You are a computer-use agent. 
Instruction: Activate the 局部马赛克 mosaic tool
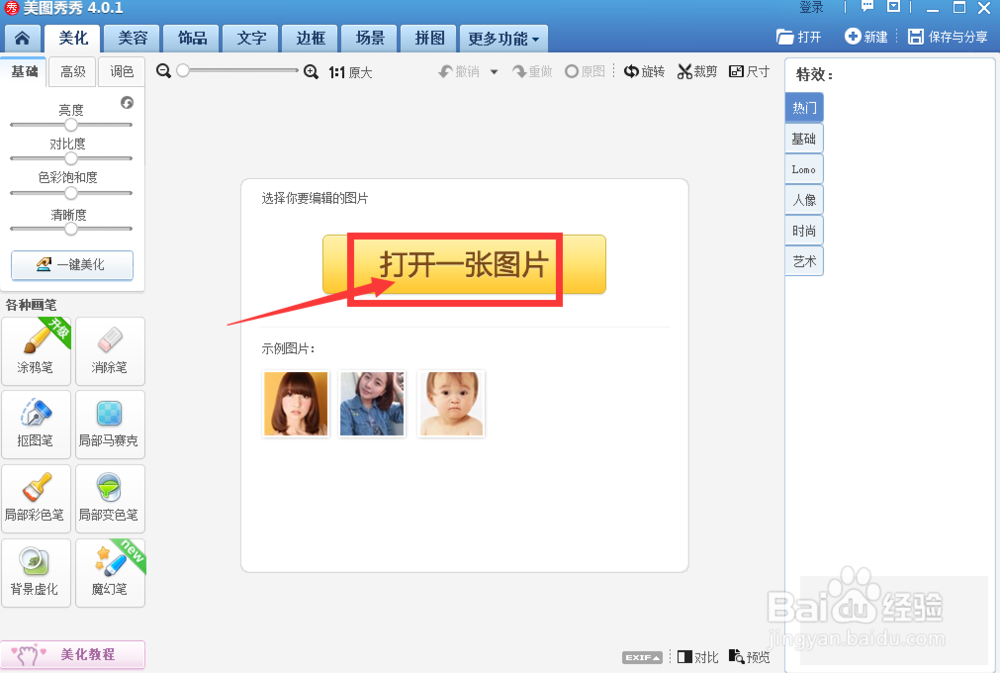pyautogui.click(x=110, y=425)
